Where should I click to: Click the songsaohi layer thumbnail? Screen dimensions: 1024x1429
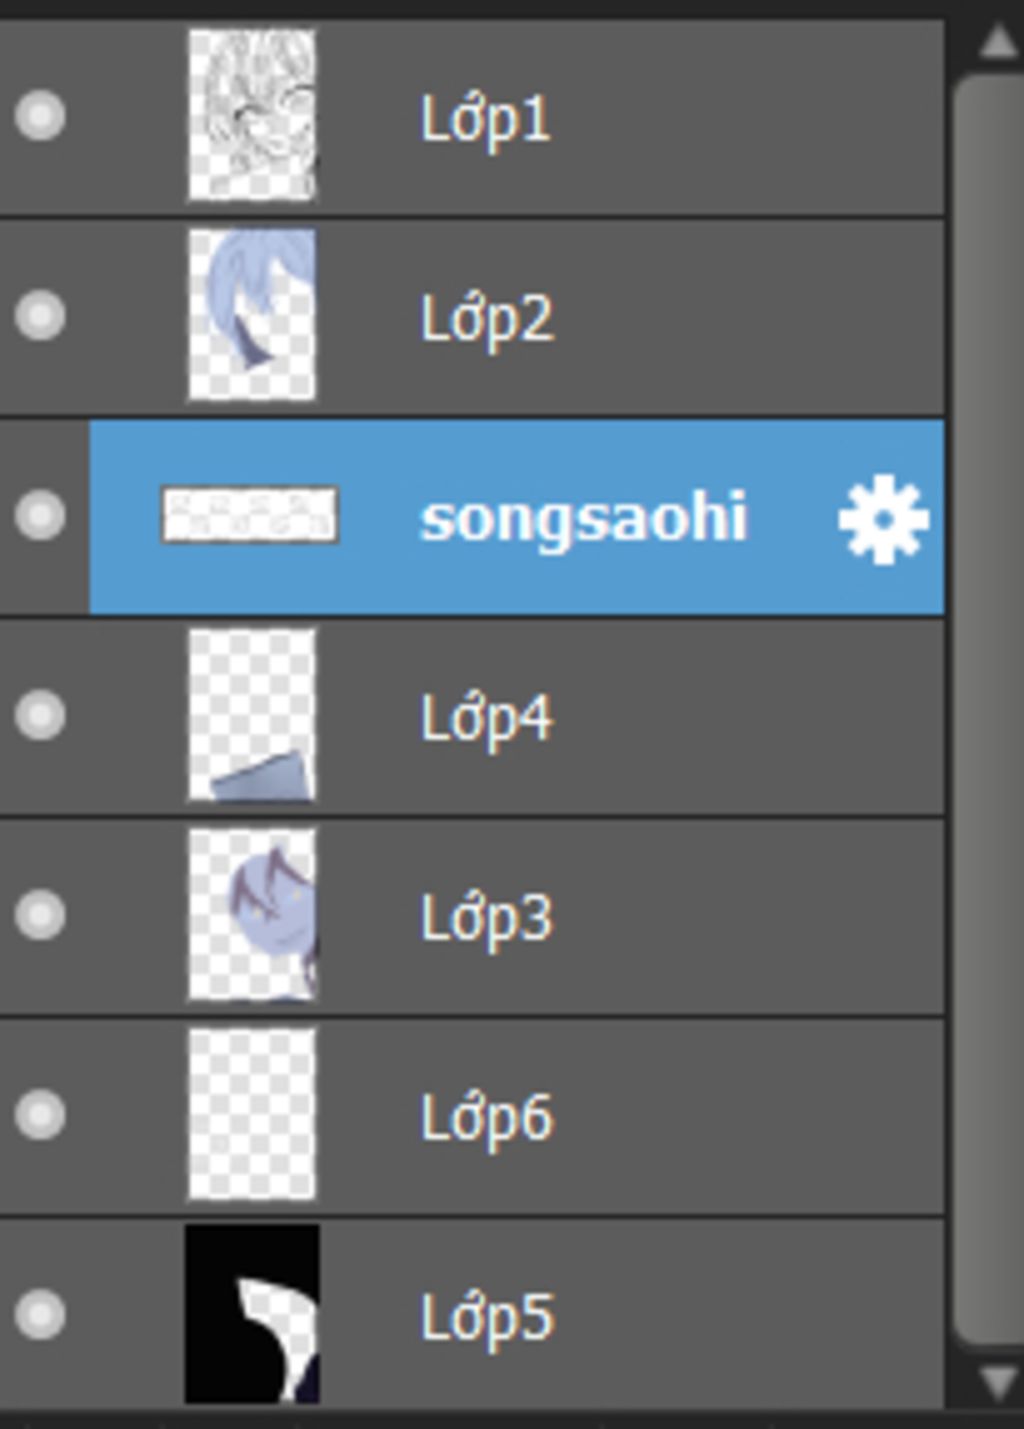pyautogui.click(x=250, y=515)
